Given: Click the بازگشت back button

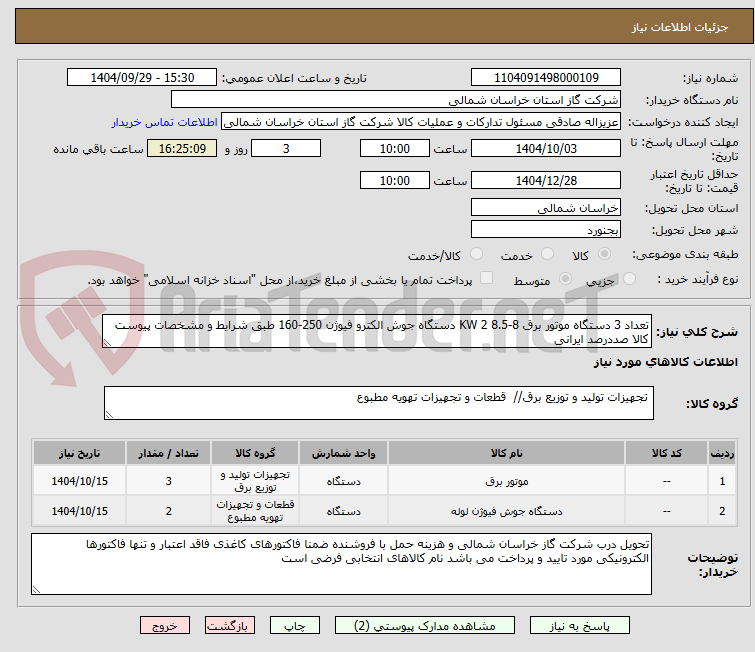Looking at the screenshot, I should (x=230, y=626).
